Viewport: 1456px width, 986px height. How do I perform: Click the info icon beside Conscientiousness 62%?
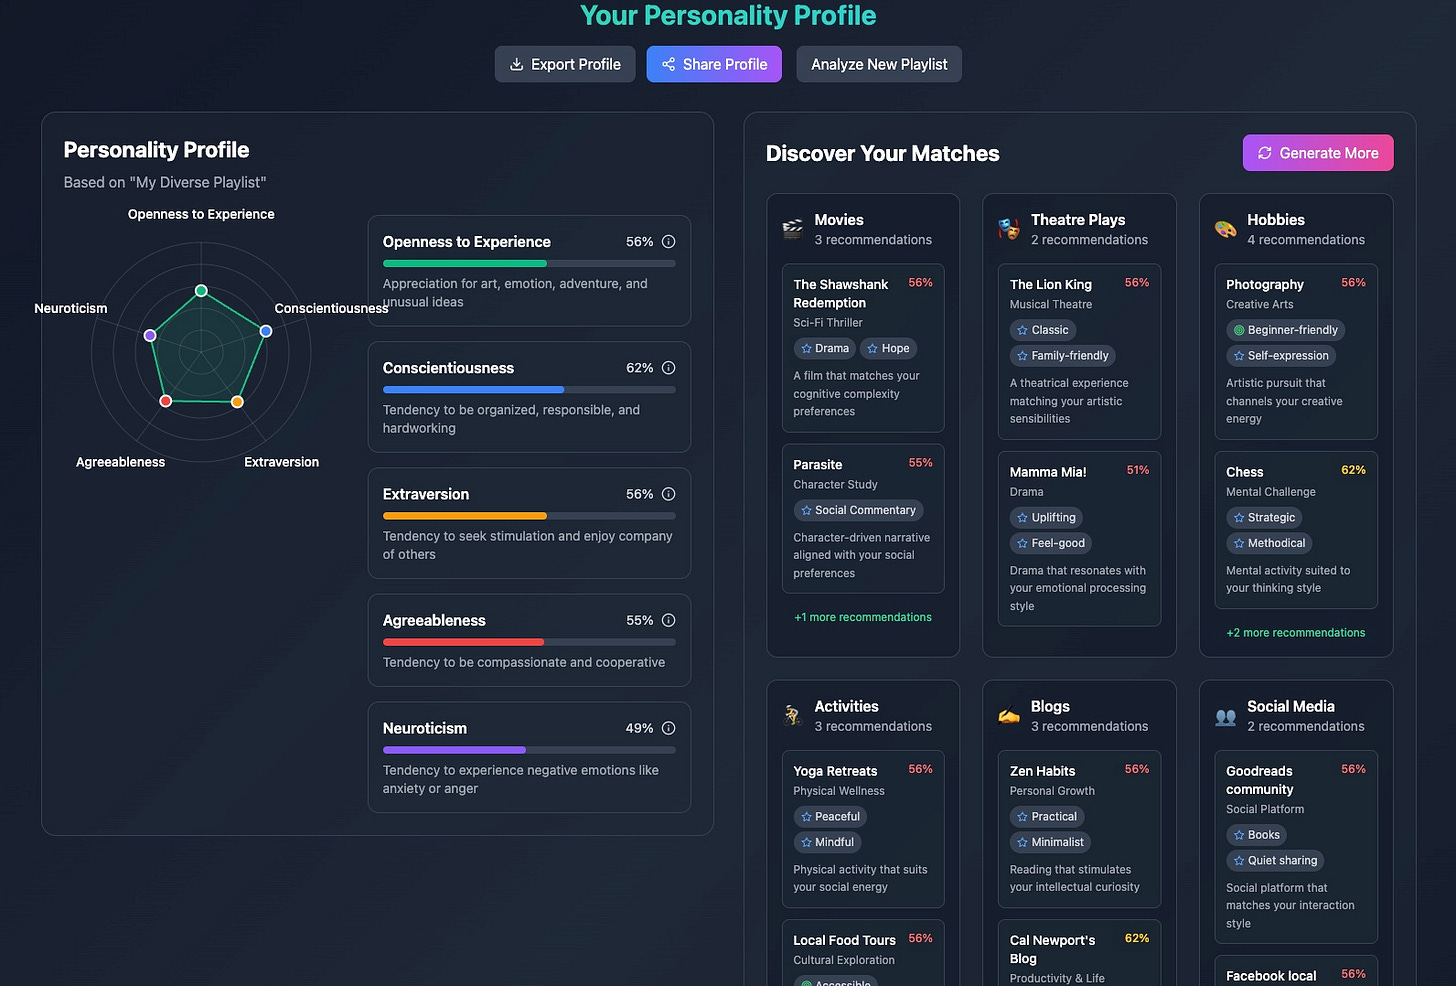tap(669, 368)
